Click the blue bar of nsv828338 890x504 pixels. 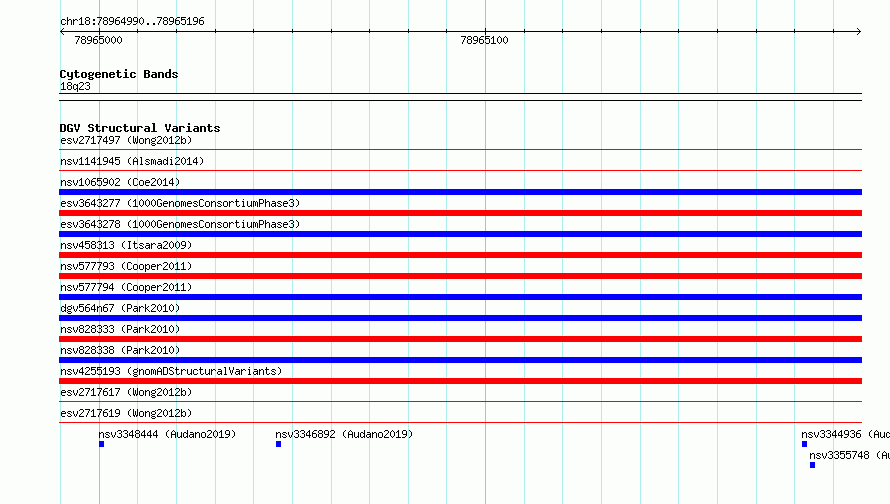460,360
